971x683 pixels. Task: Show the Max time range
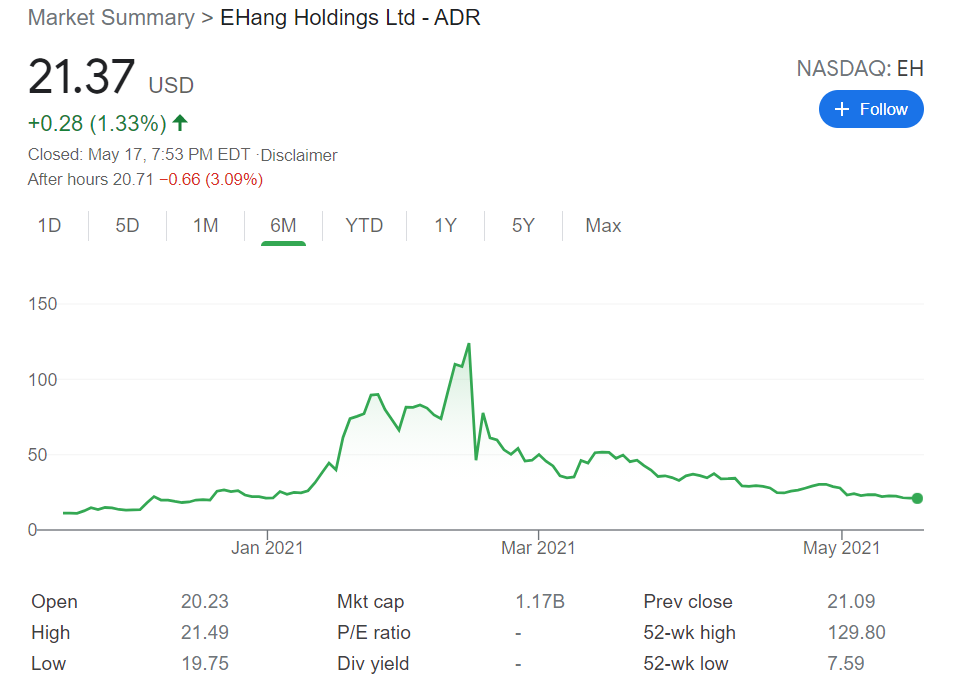[x=603, y=225]
